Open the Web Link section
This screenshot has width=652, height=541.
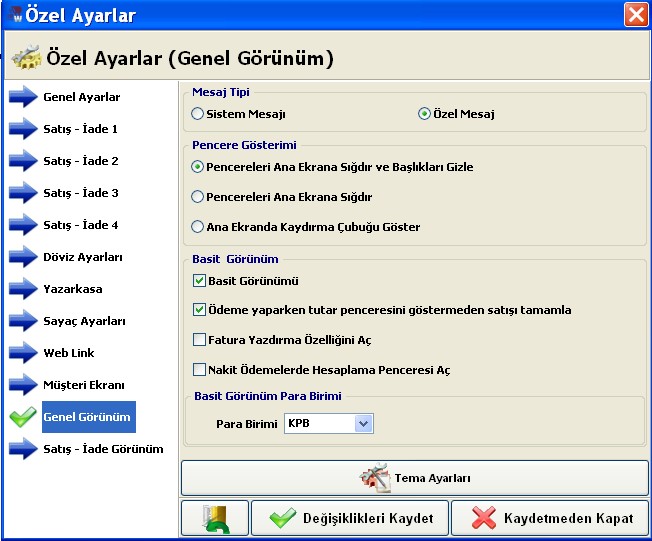(69, 353)
